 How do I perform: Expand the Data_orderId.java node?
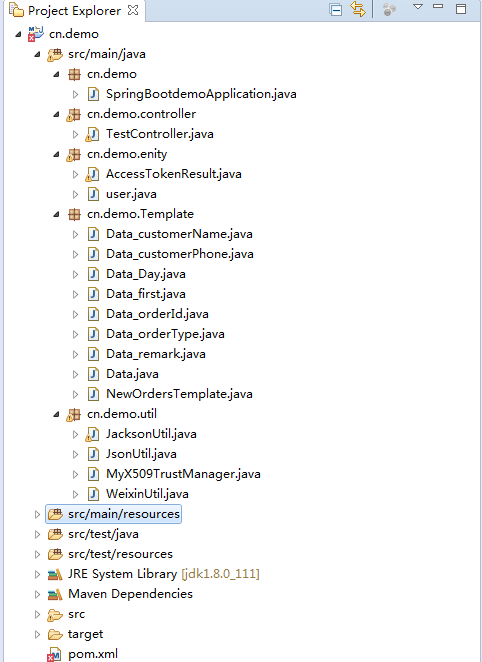76,315
